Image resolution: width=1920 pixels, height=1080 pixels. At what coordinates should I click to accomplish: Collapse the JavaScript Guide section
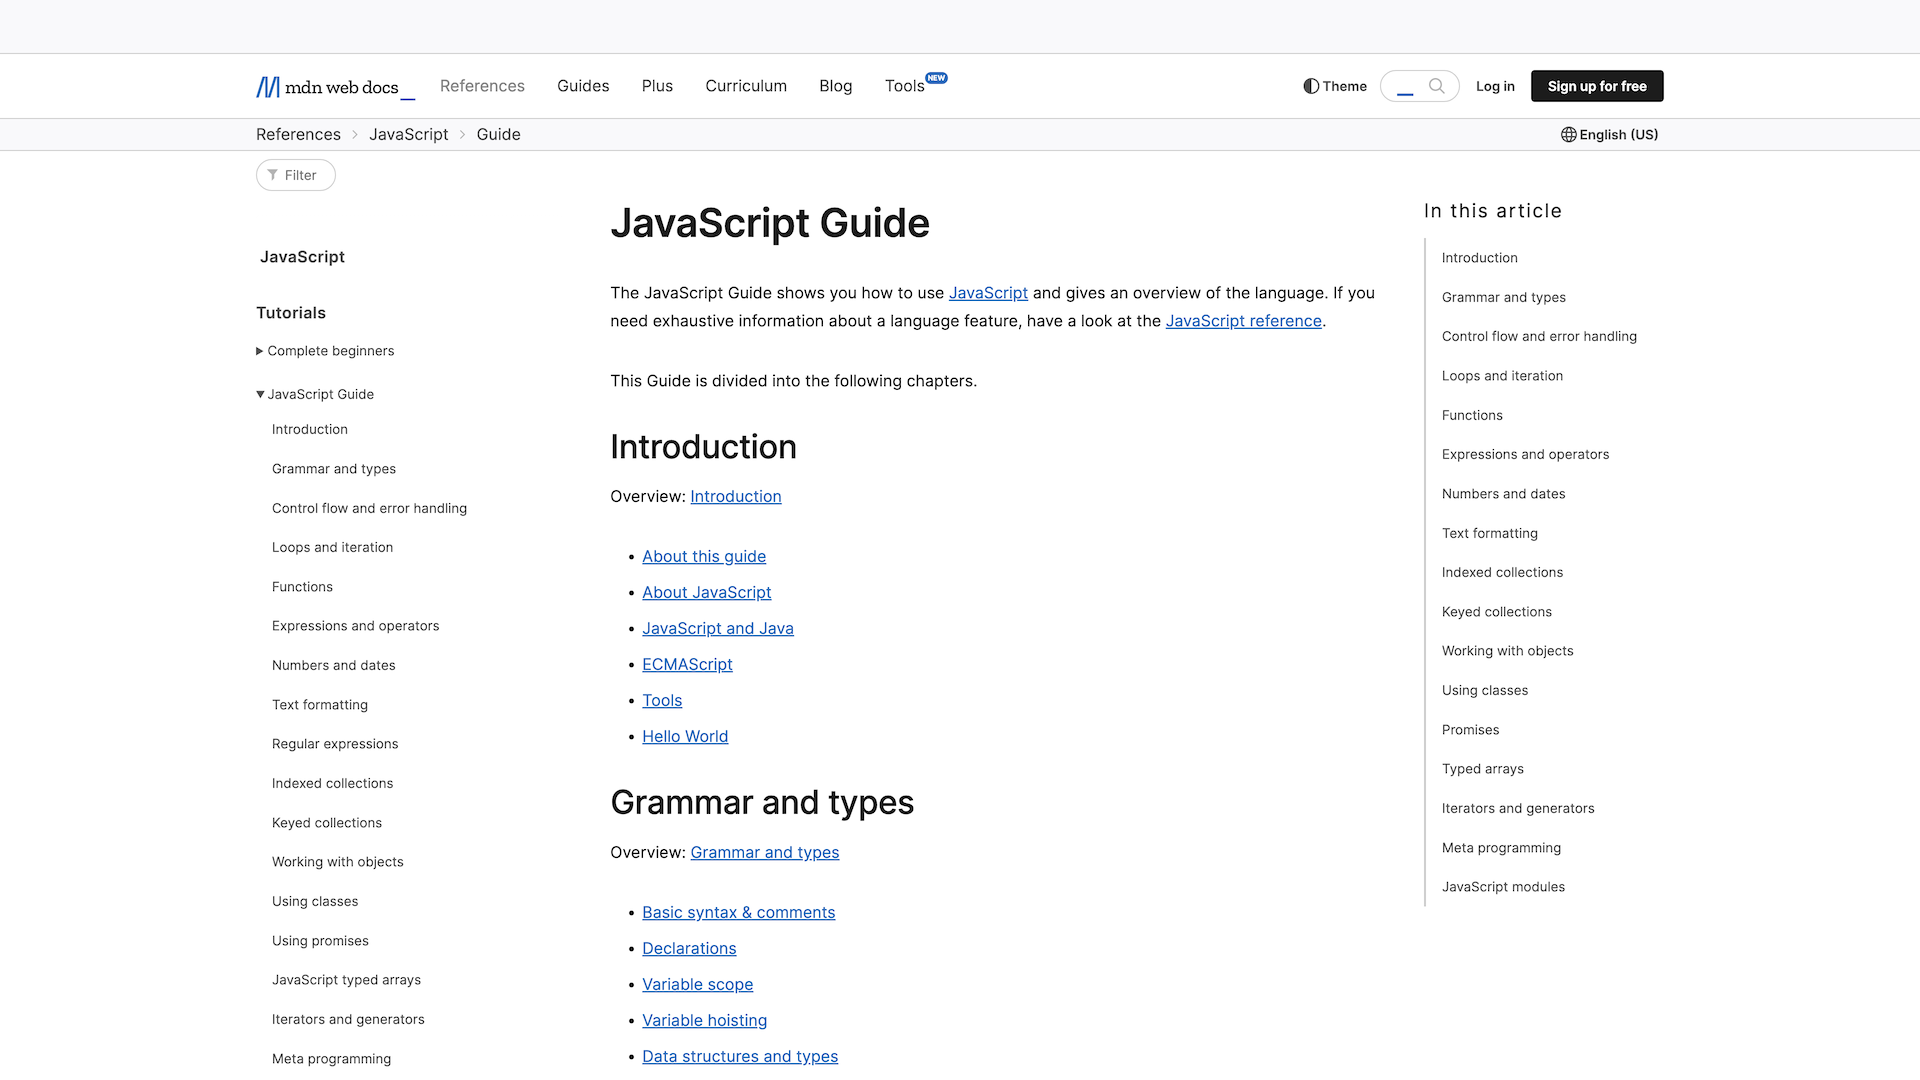260,394
